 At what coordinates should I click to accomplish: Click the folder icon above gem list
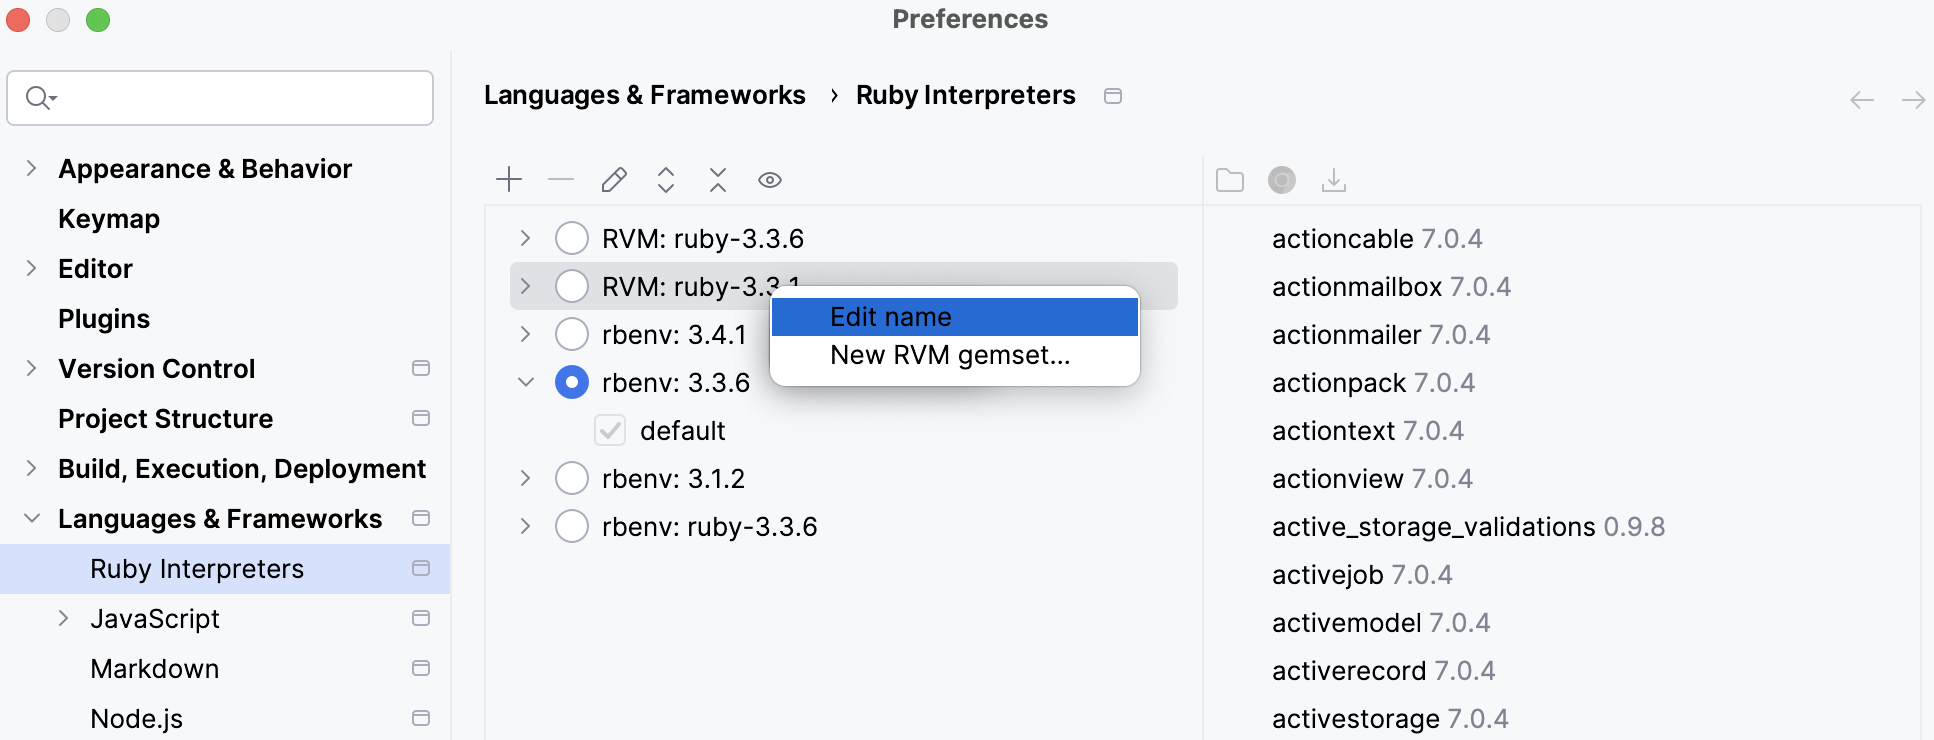[1230, 180]
